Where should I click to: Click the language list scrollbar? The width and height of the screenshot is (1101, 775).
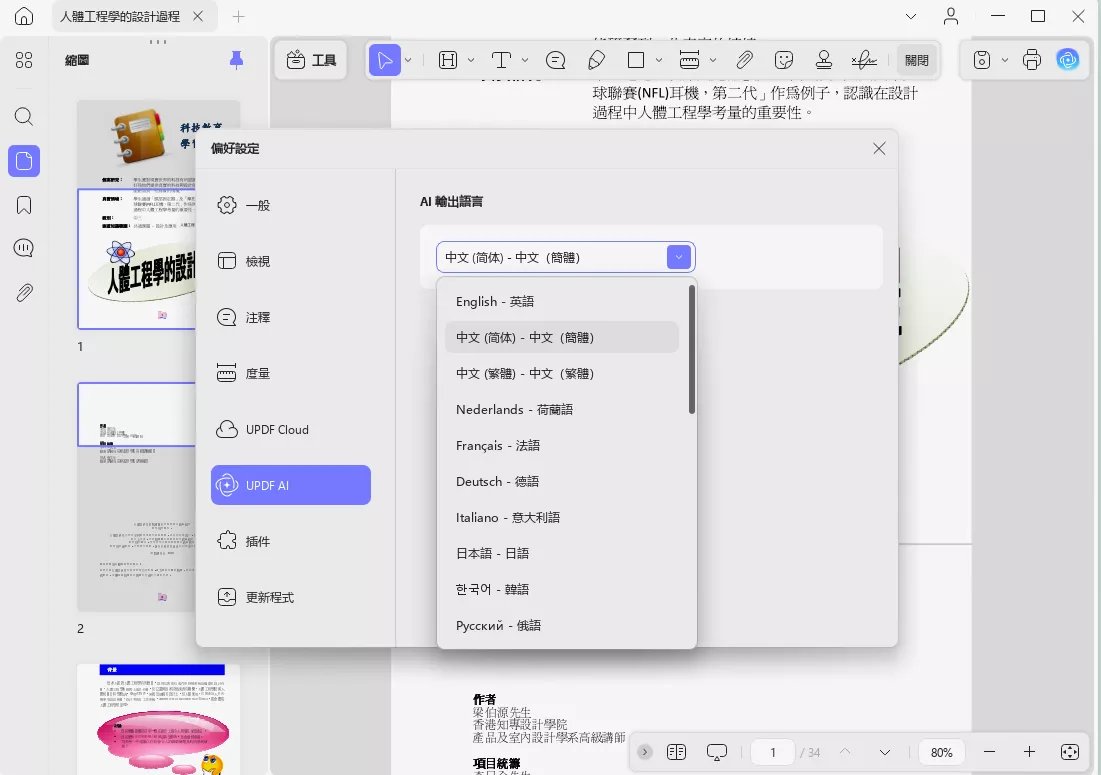point(692,349)
